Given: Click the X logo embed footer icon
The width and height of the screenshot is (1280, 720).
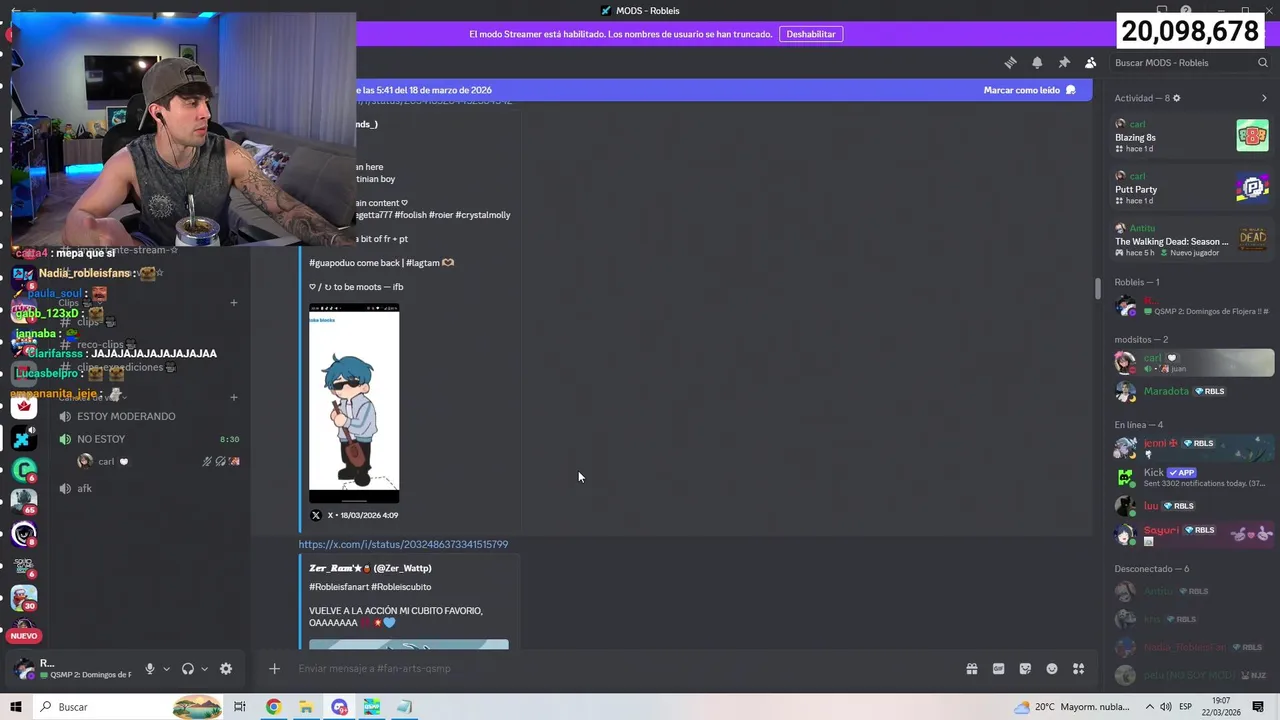Looking at the screenshot, I should [x=316, y=515].
